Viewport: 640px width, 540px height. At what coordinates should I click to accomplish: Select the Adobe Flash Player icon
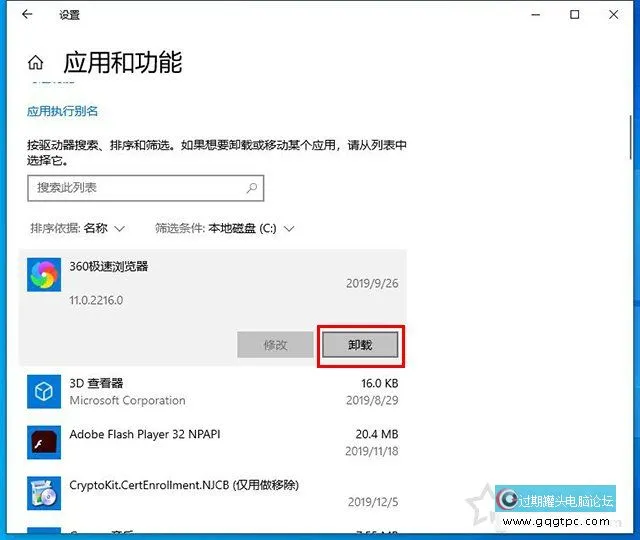tap(44, 442)
